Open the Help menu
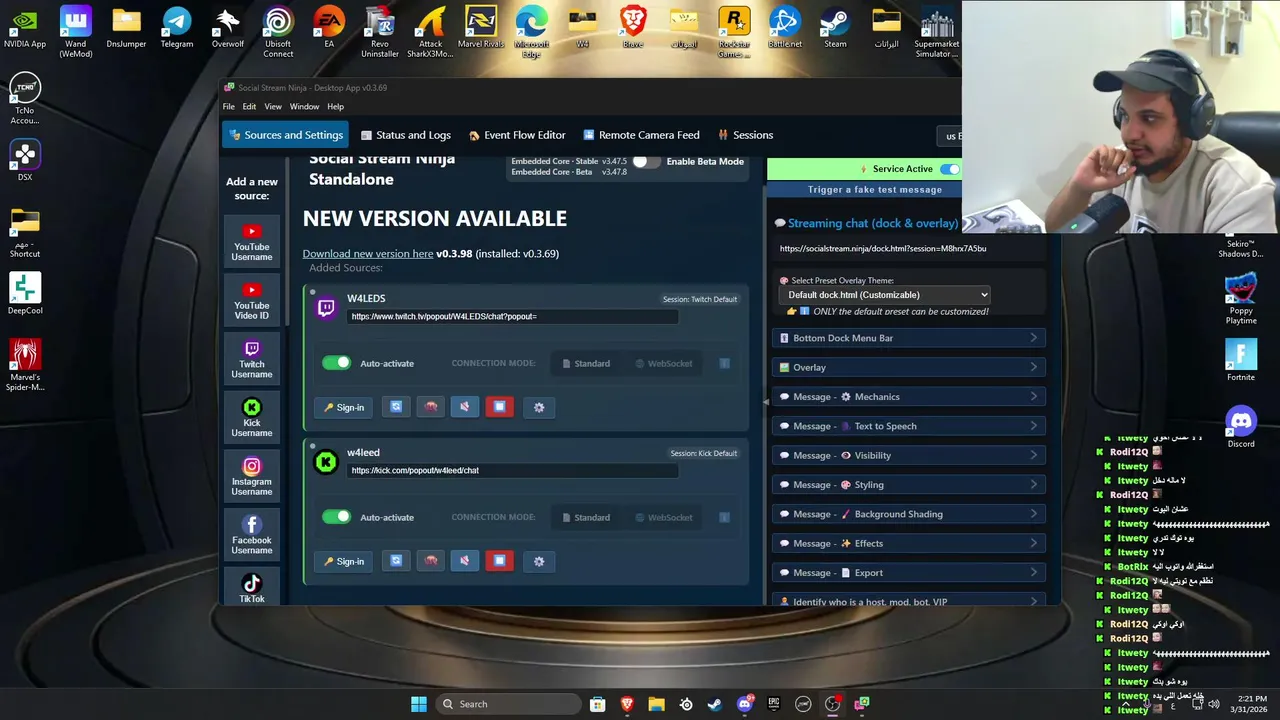Screen dimensions: 1280x720 click(335, 107)
